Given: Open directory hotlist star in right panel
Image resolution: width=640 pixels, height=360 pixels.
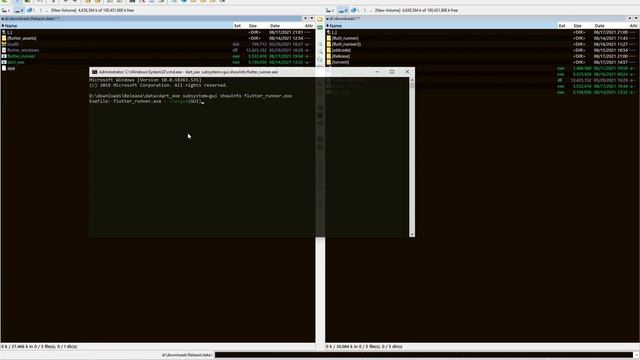Looking at the screenshot, I should [x=629, y=18].
